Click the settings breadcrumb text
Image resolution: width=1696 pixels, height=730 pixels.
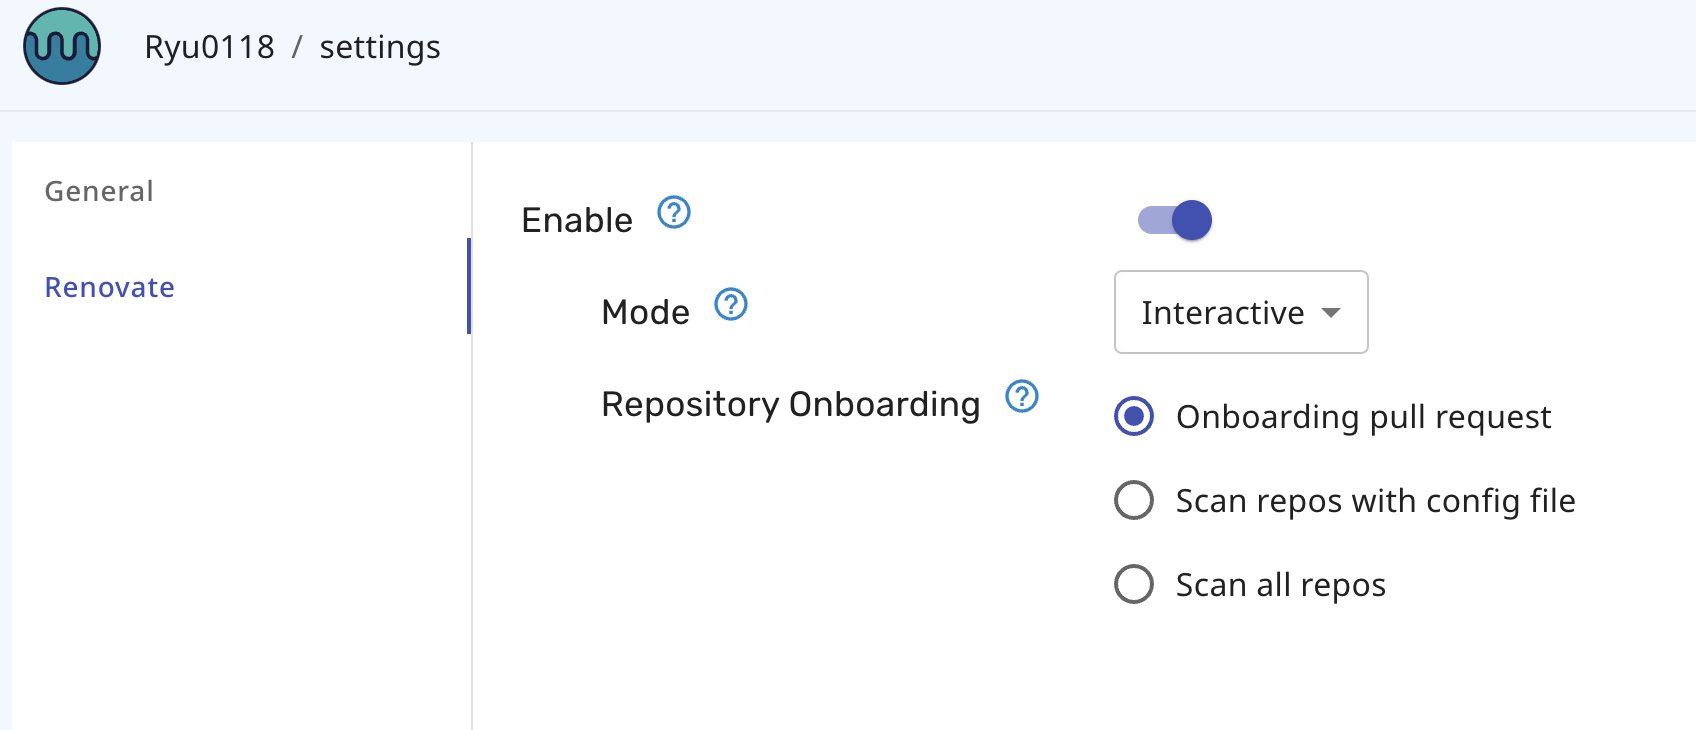[380, 47]
